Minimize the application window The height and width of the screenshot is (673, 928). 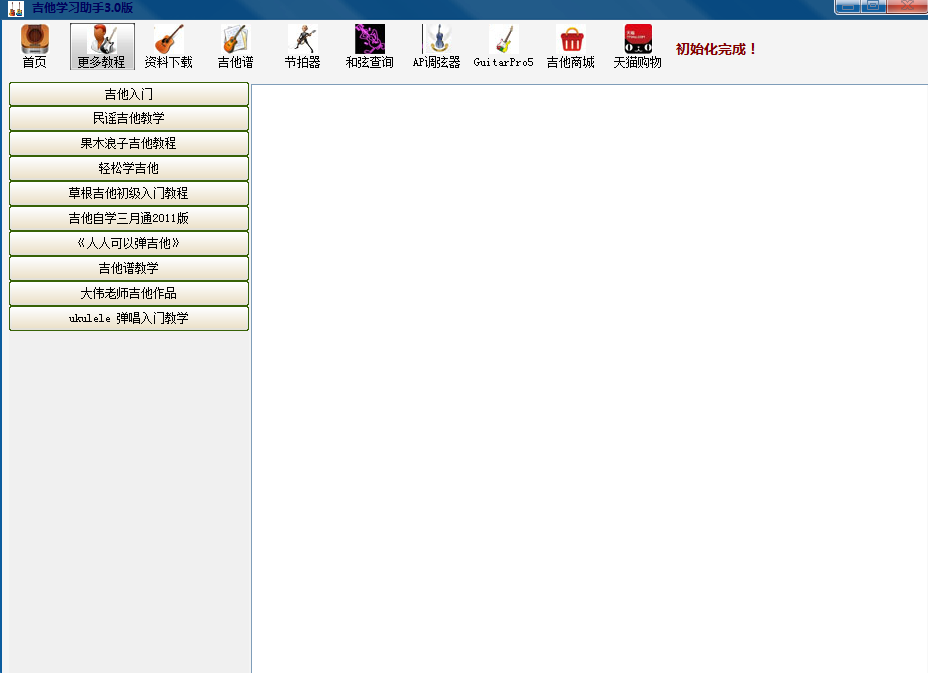coord(848,6)
